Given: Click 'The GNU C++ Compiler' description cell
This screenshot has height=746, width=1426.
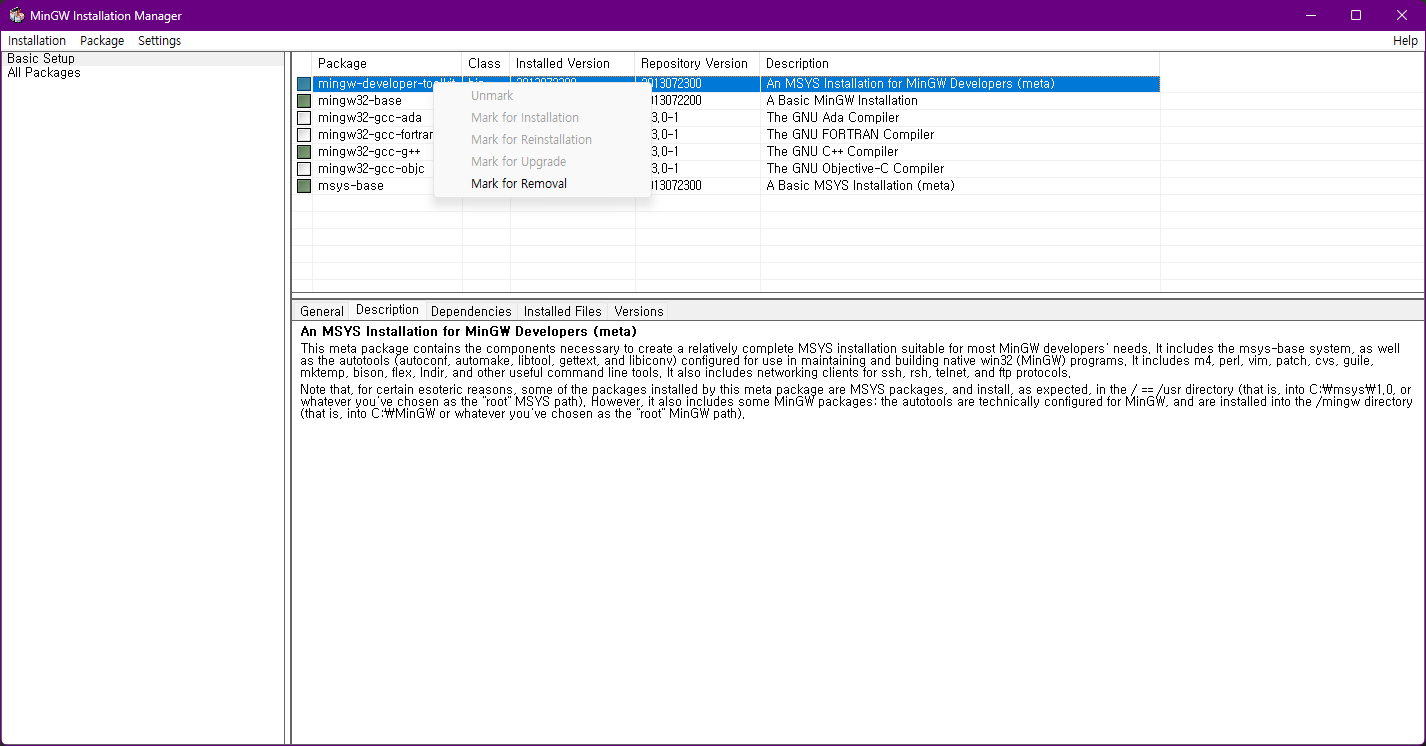Looking at the screenshot, I should click(x=832, y=152).
